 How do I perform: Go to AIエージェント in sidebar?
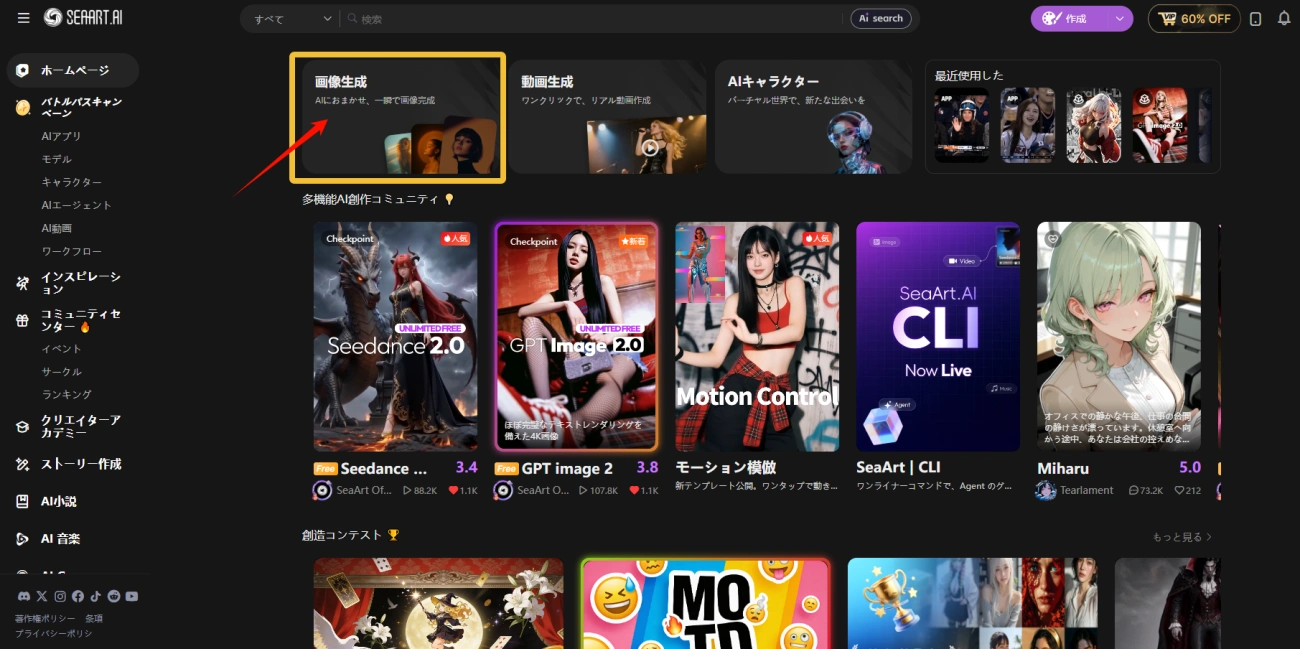point(76,205)
